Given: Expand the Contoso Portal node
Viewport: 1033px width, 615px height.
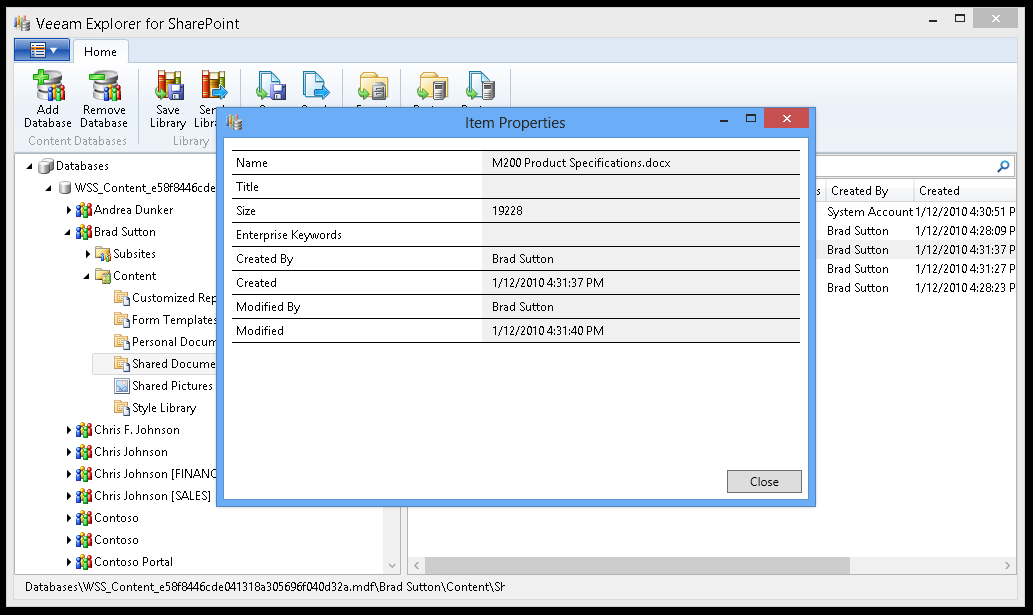Looking at the screenshot, I should pos(69,562).
